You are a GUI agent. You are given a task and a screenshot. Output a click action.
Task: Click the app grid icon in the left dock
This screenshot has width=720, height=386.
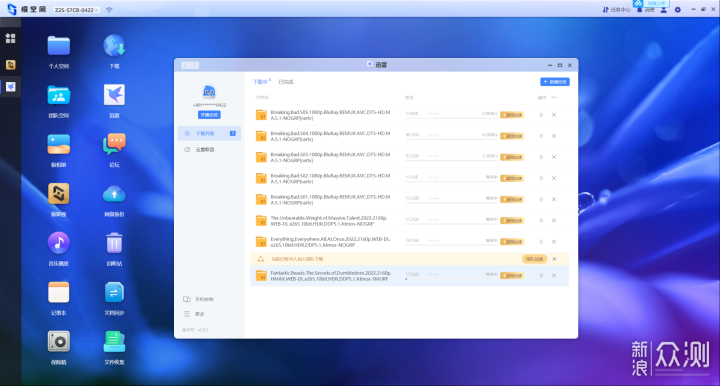[x=11, y=39]
